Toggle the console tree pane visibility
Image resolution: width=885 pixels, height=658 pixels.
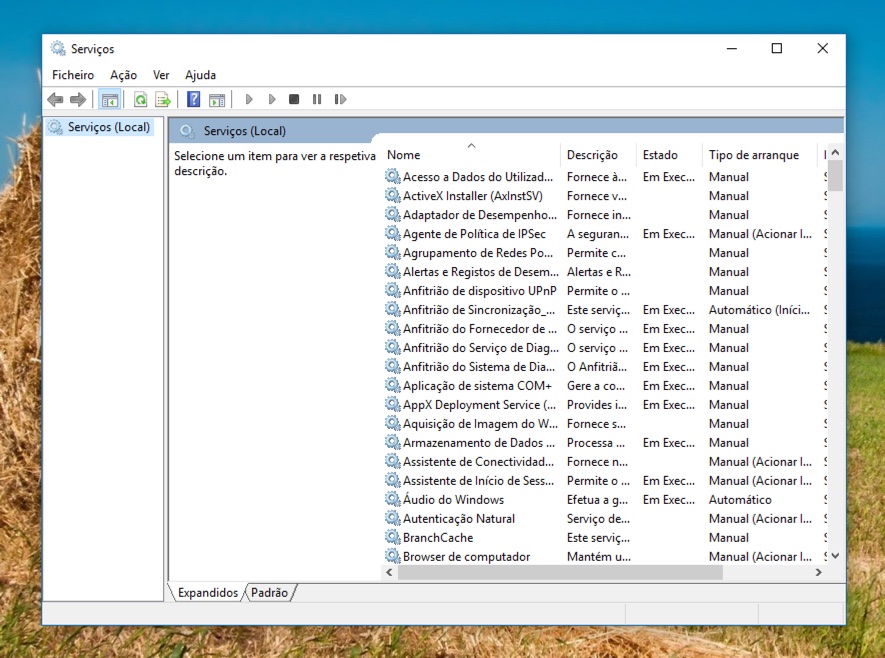(x=110, y=99)
